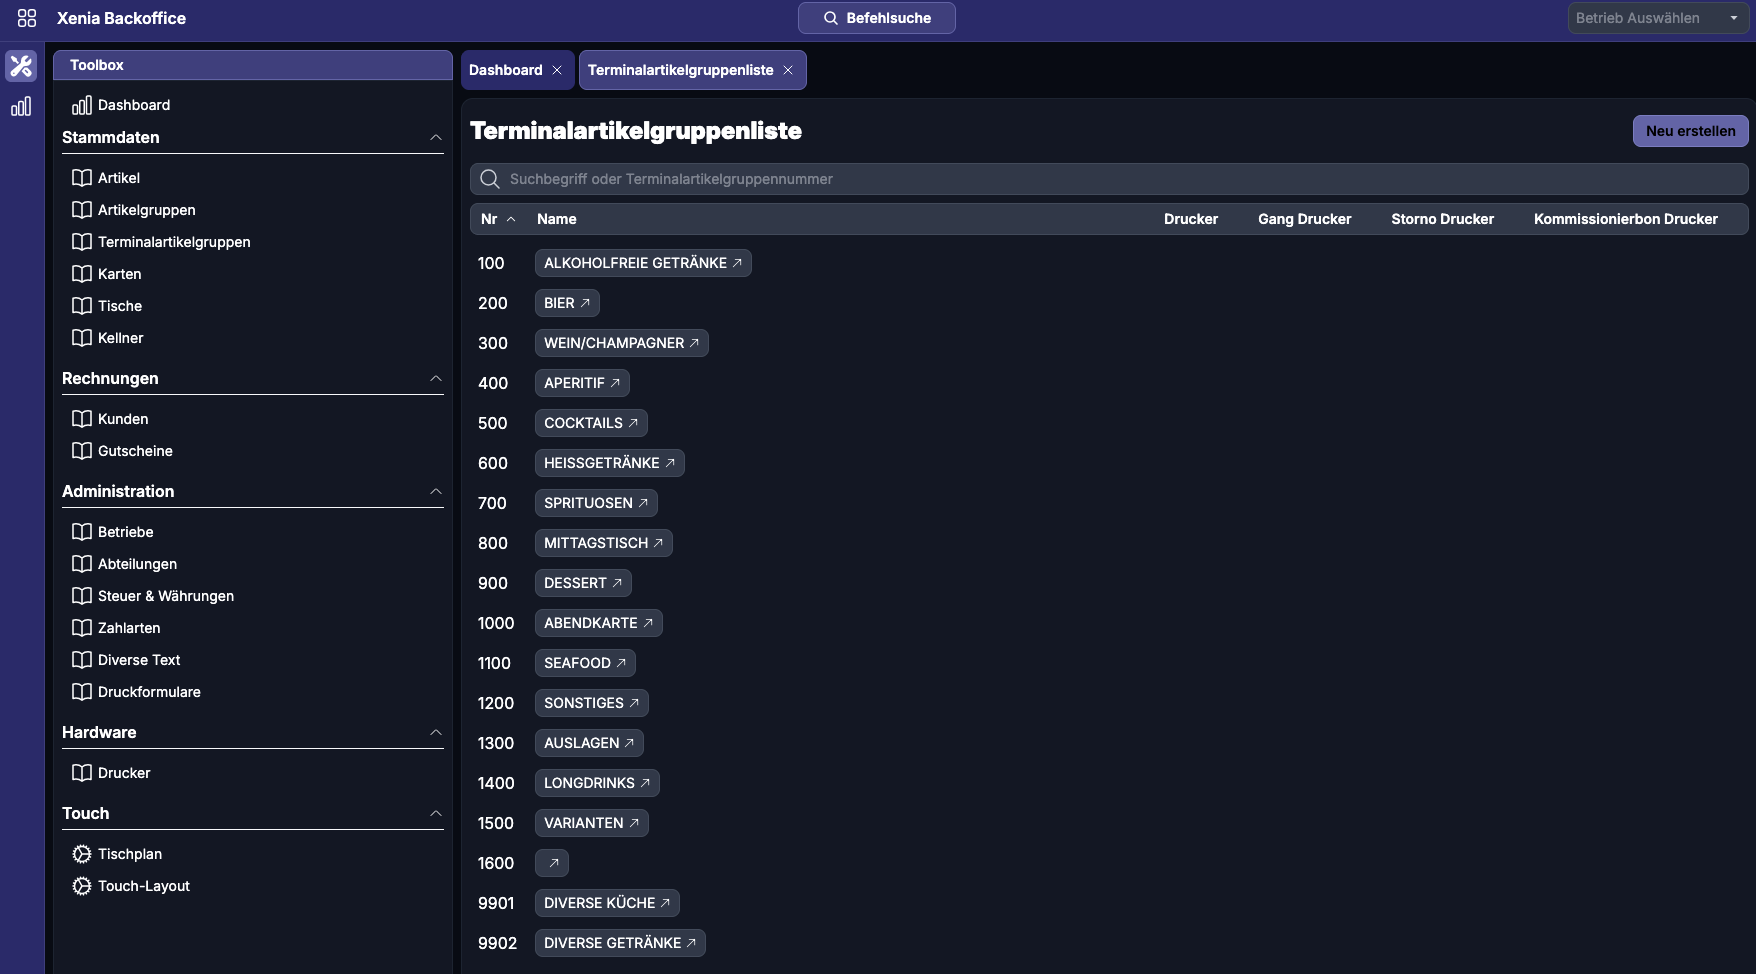Open the Befehlsuche command search
Viewport: 1756px width, 974px height.
[877, 18]
